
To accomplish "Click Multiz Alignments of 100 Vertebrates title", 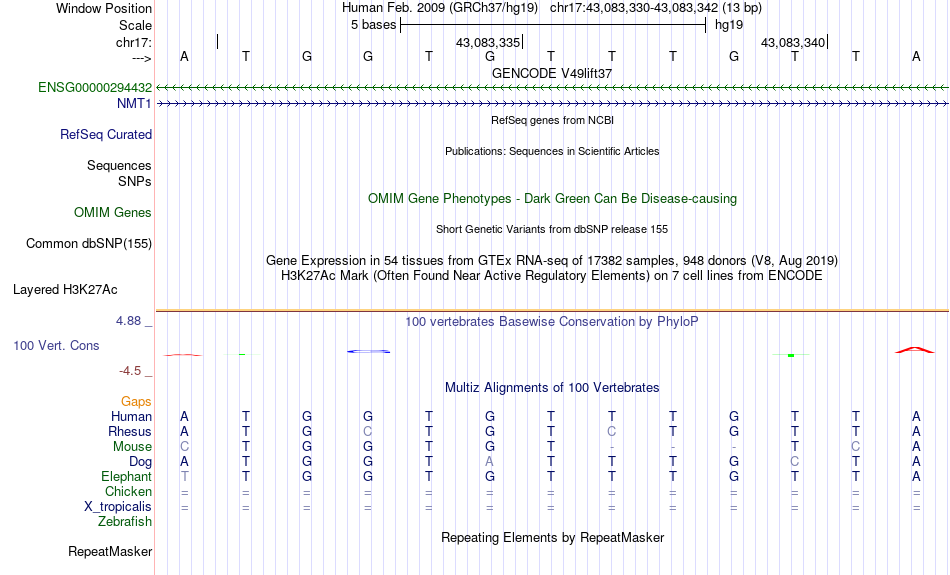I will tap(552, 388).
